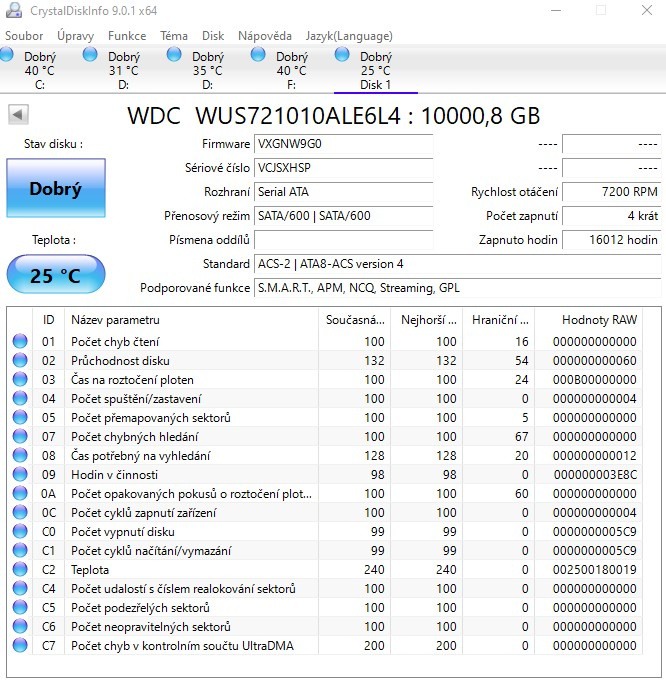Click RAW value 002500180019

click(595, 570)
